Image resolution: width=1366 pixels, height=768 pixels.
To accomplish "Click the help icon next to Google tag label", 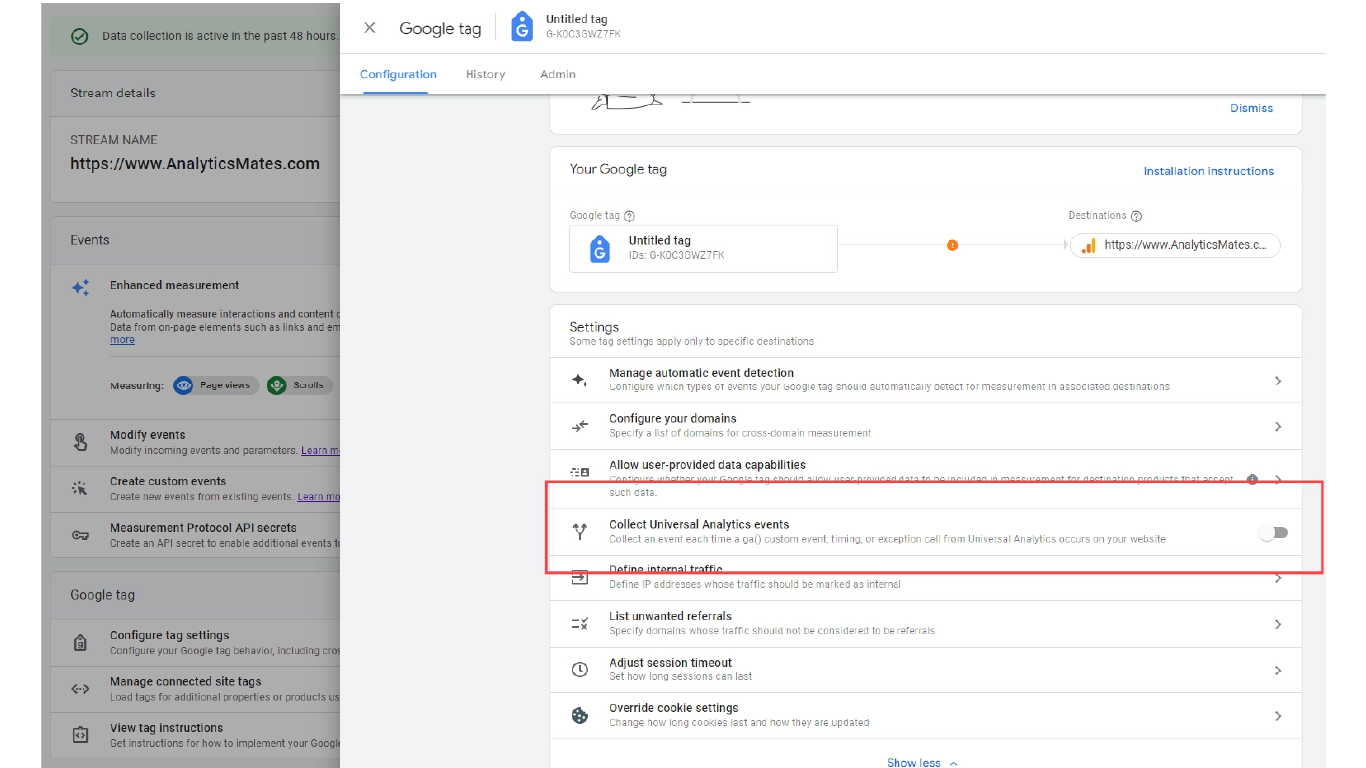I will click(629, 215).
